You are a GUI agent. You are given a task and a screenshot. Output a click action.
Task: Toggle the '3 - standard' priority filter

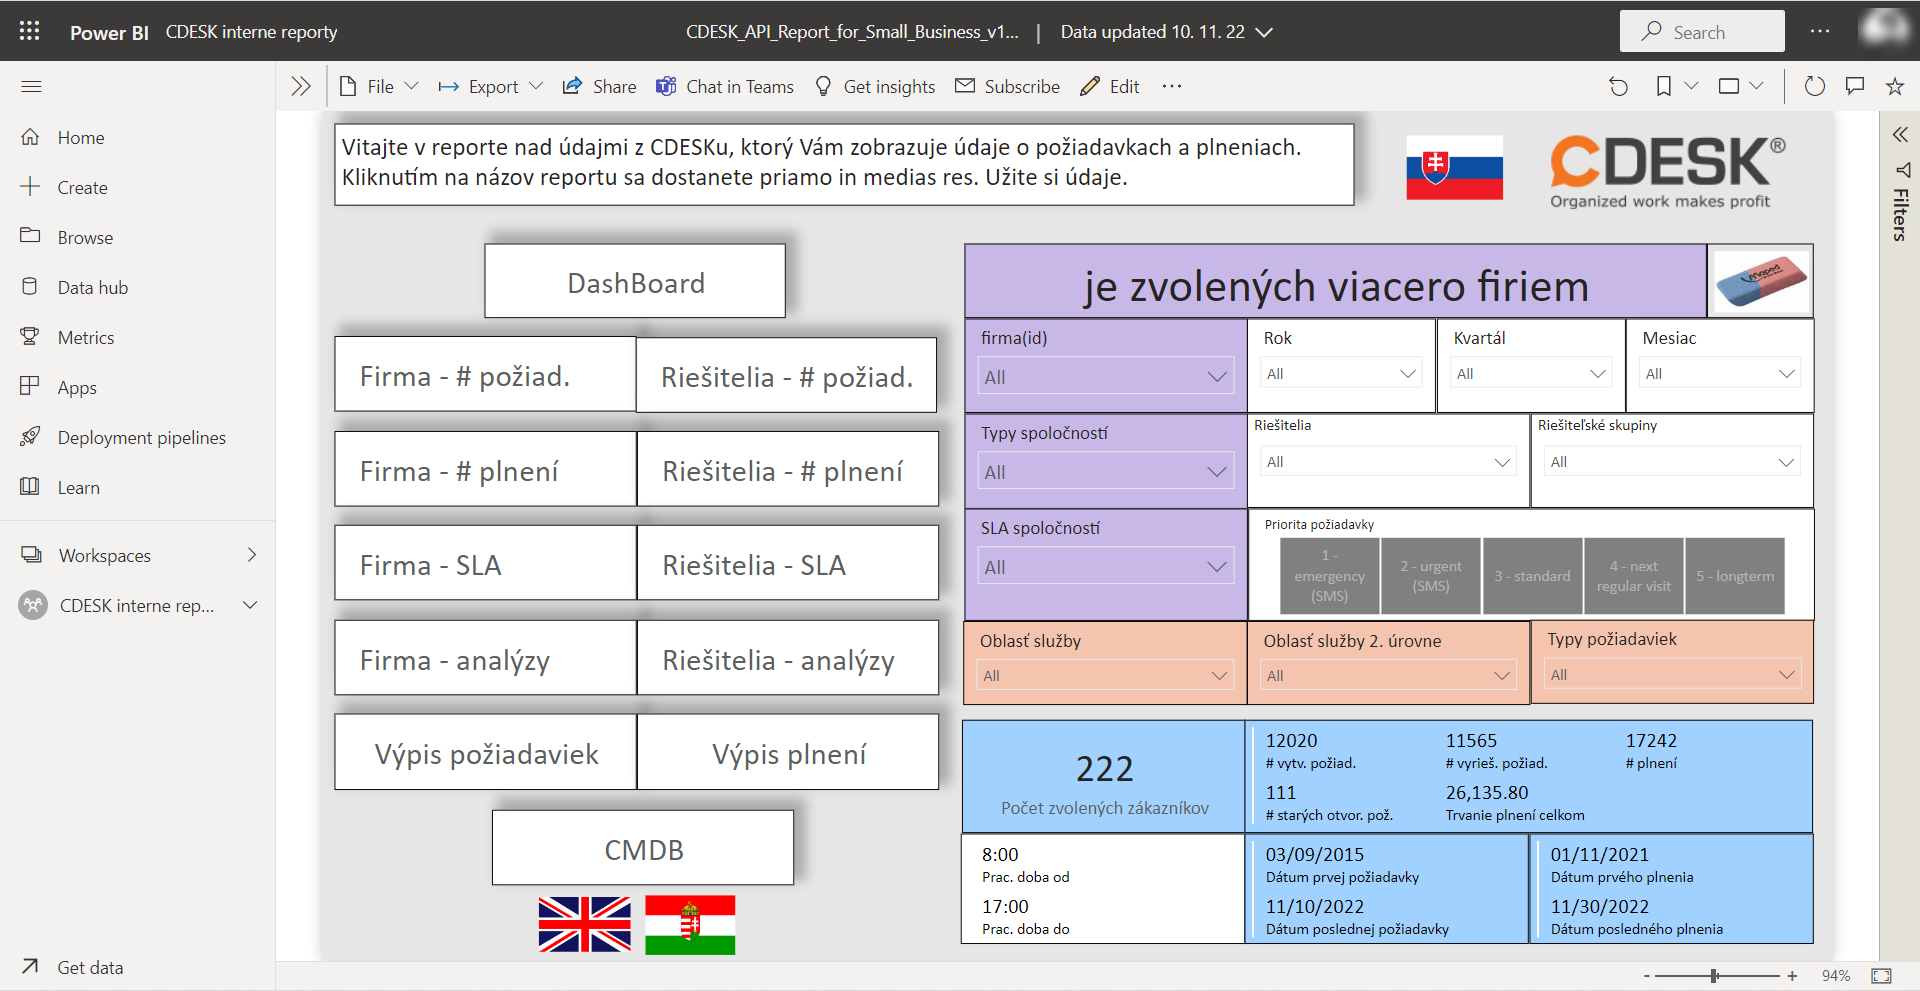click(1532, 576)
